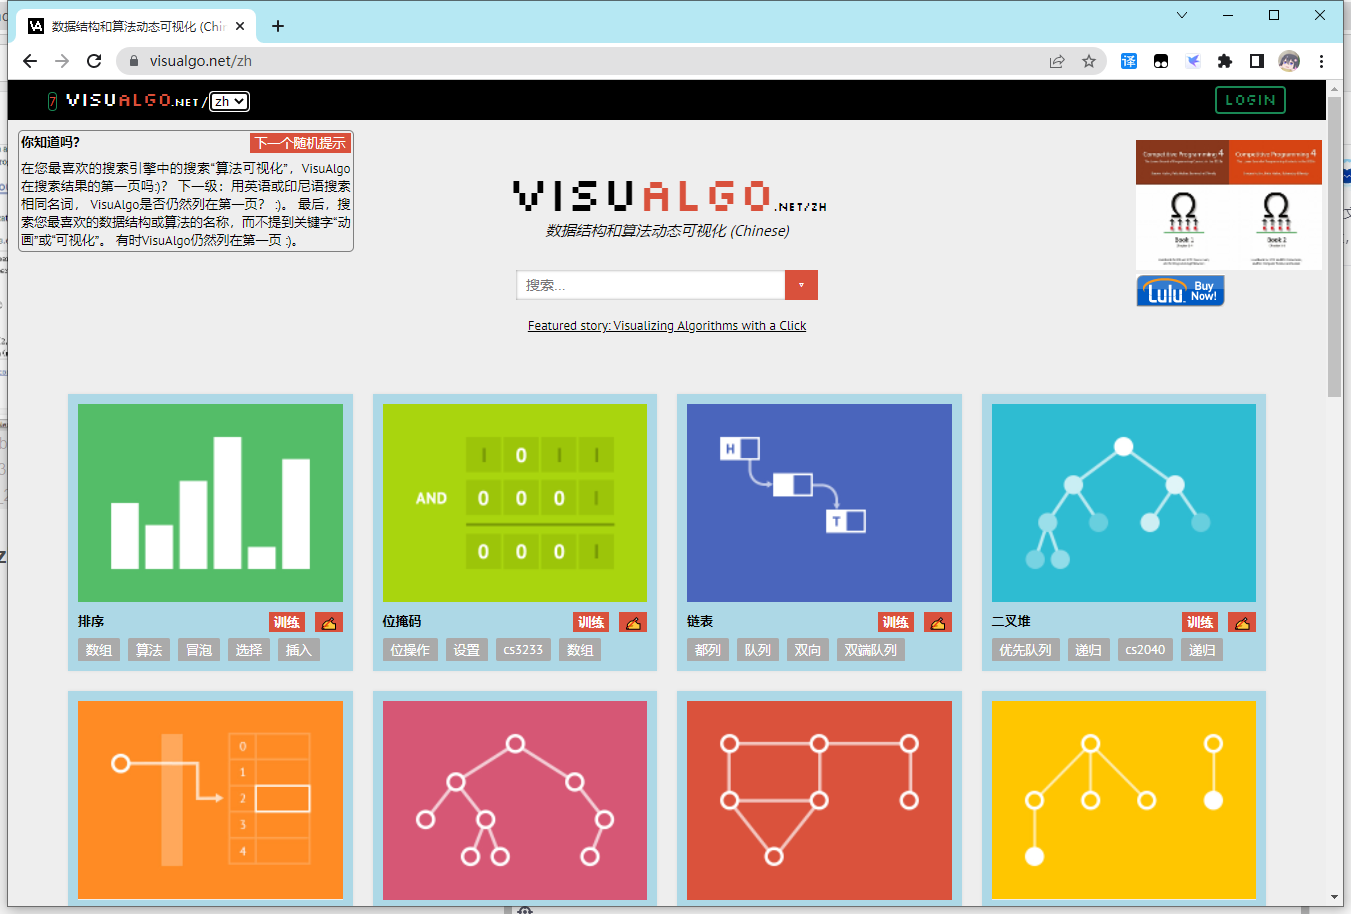The width and height of the screenshot is (1351, 914).
Task: Expand the red search dropdown arrow
Action: pyautogui.click(x=801, y=285)
